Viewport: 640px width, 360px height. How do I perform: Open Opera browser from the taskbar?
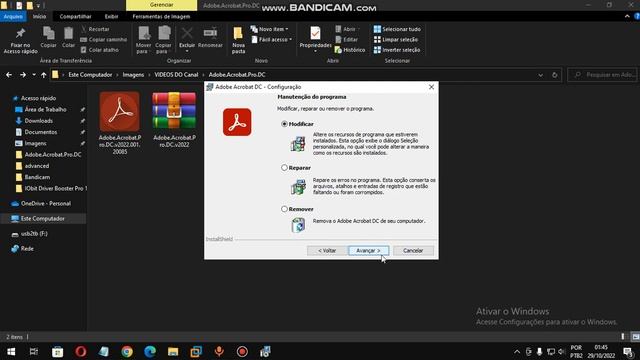(x=81, y=351)
